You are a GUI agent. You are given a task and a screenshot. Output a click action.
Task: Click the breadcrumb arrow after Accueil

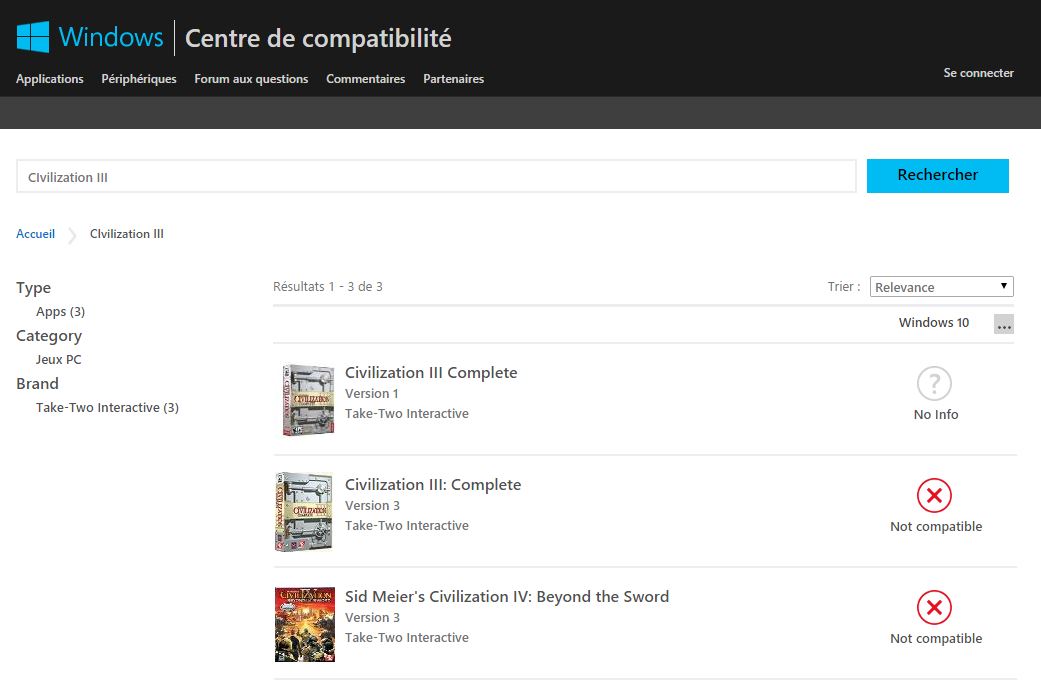point(71,234)
